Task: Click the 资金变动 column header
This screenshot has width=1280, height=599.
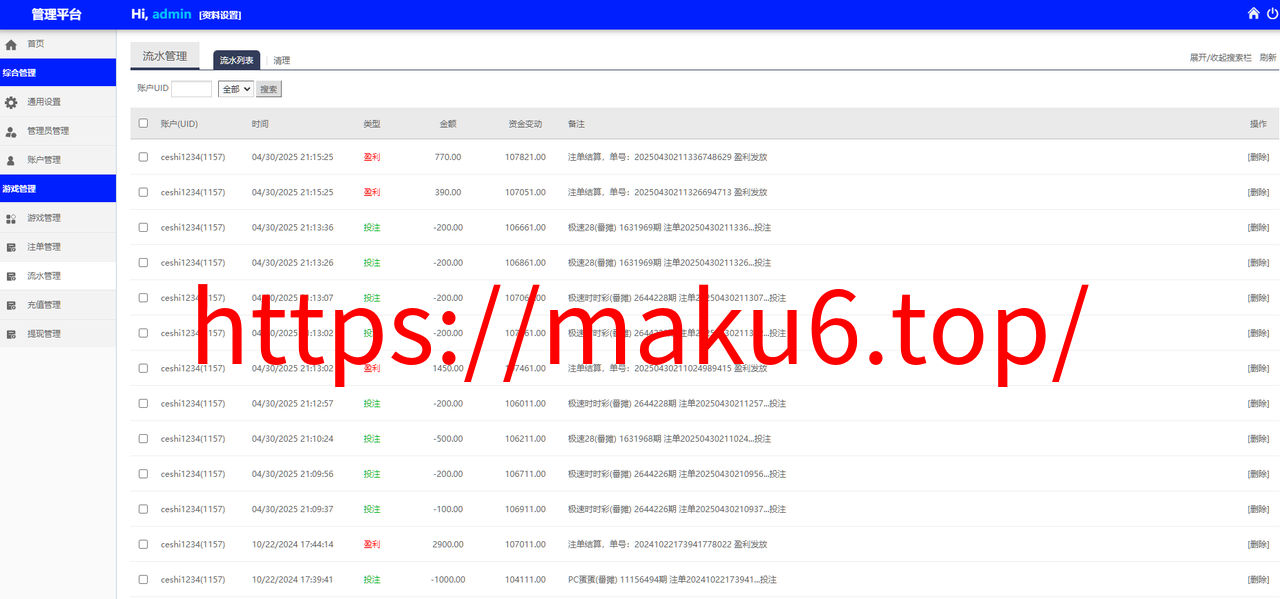Action: click(525, 124)
